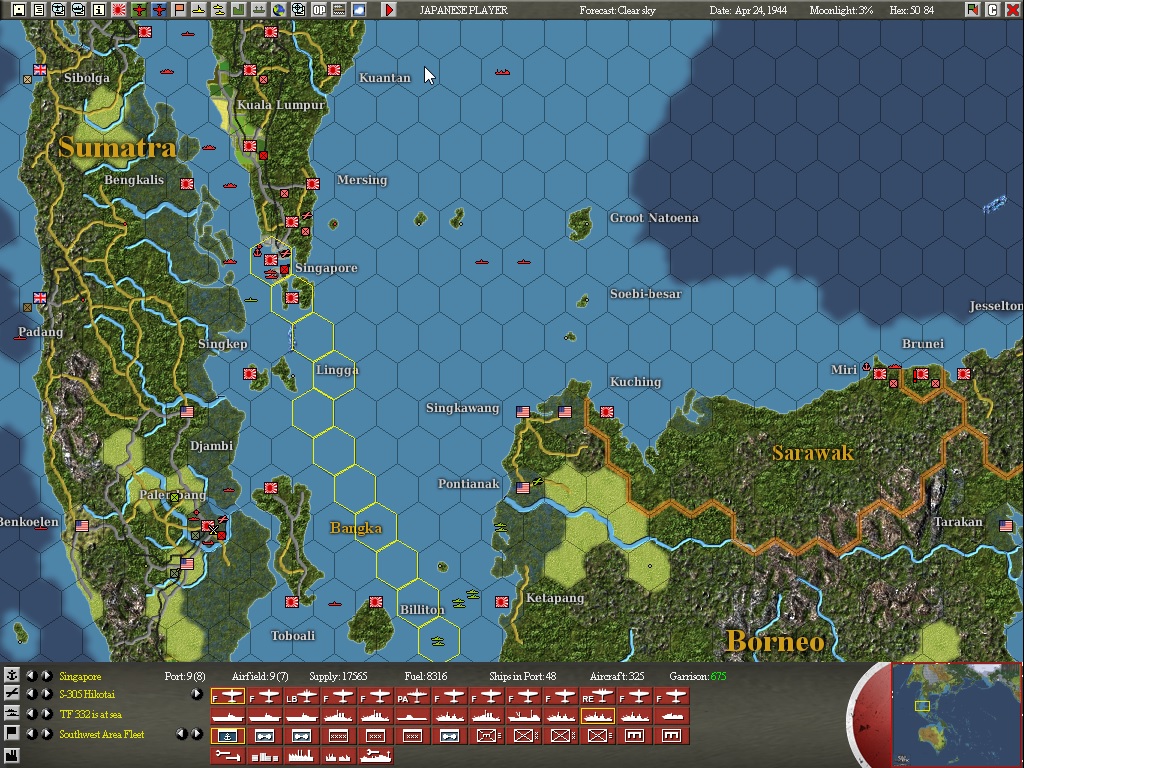Select the XXXX army-level ground unit

(x=338, y=736)
